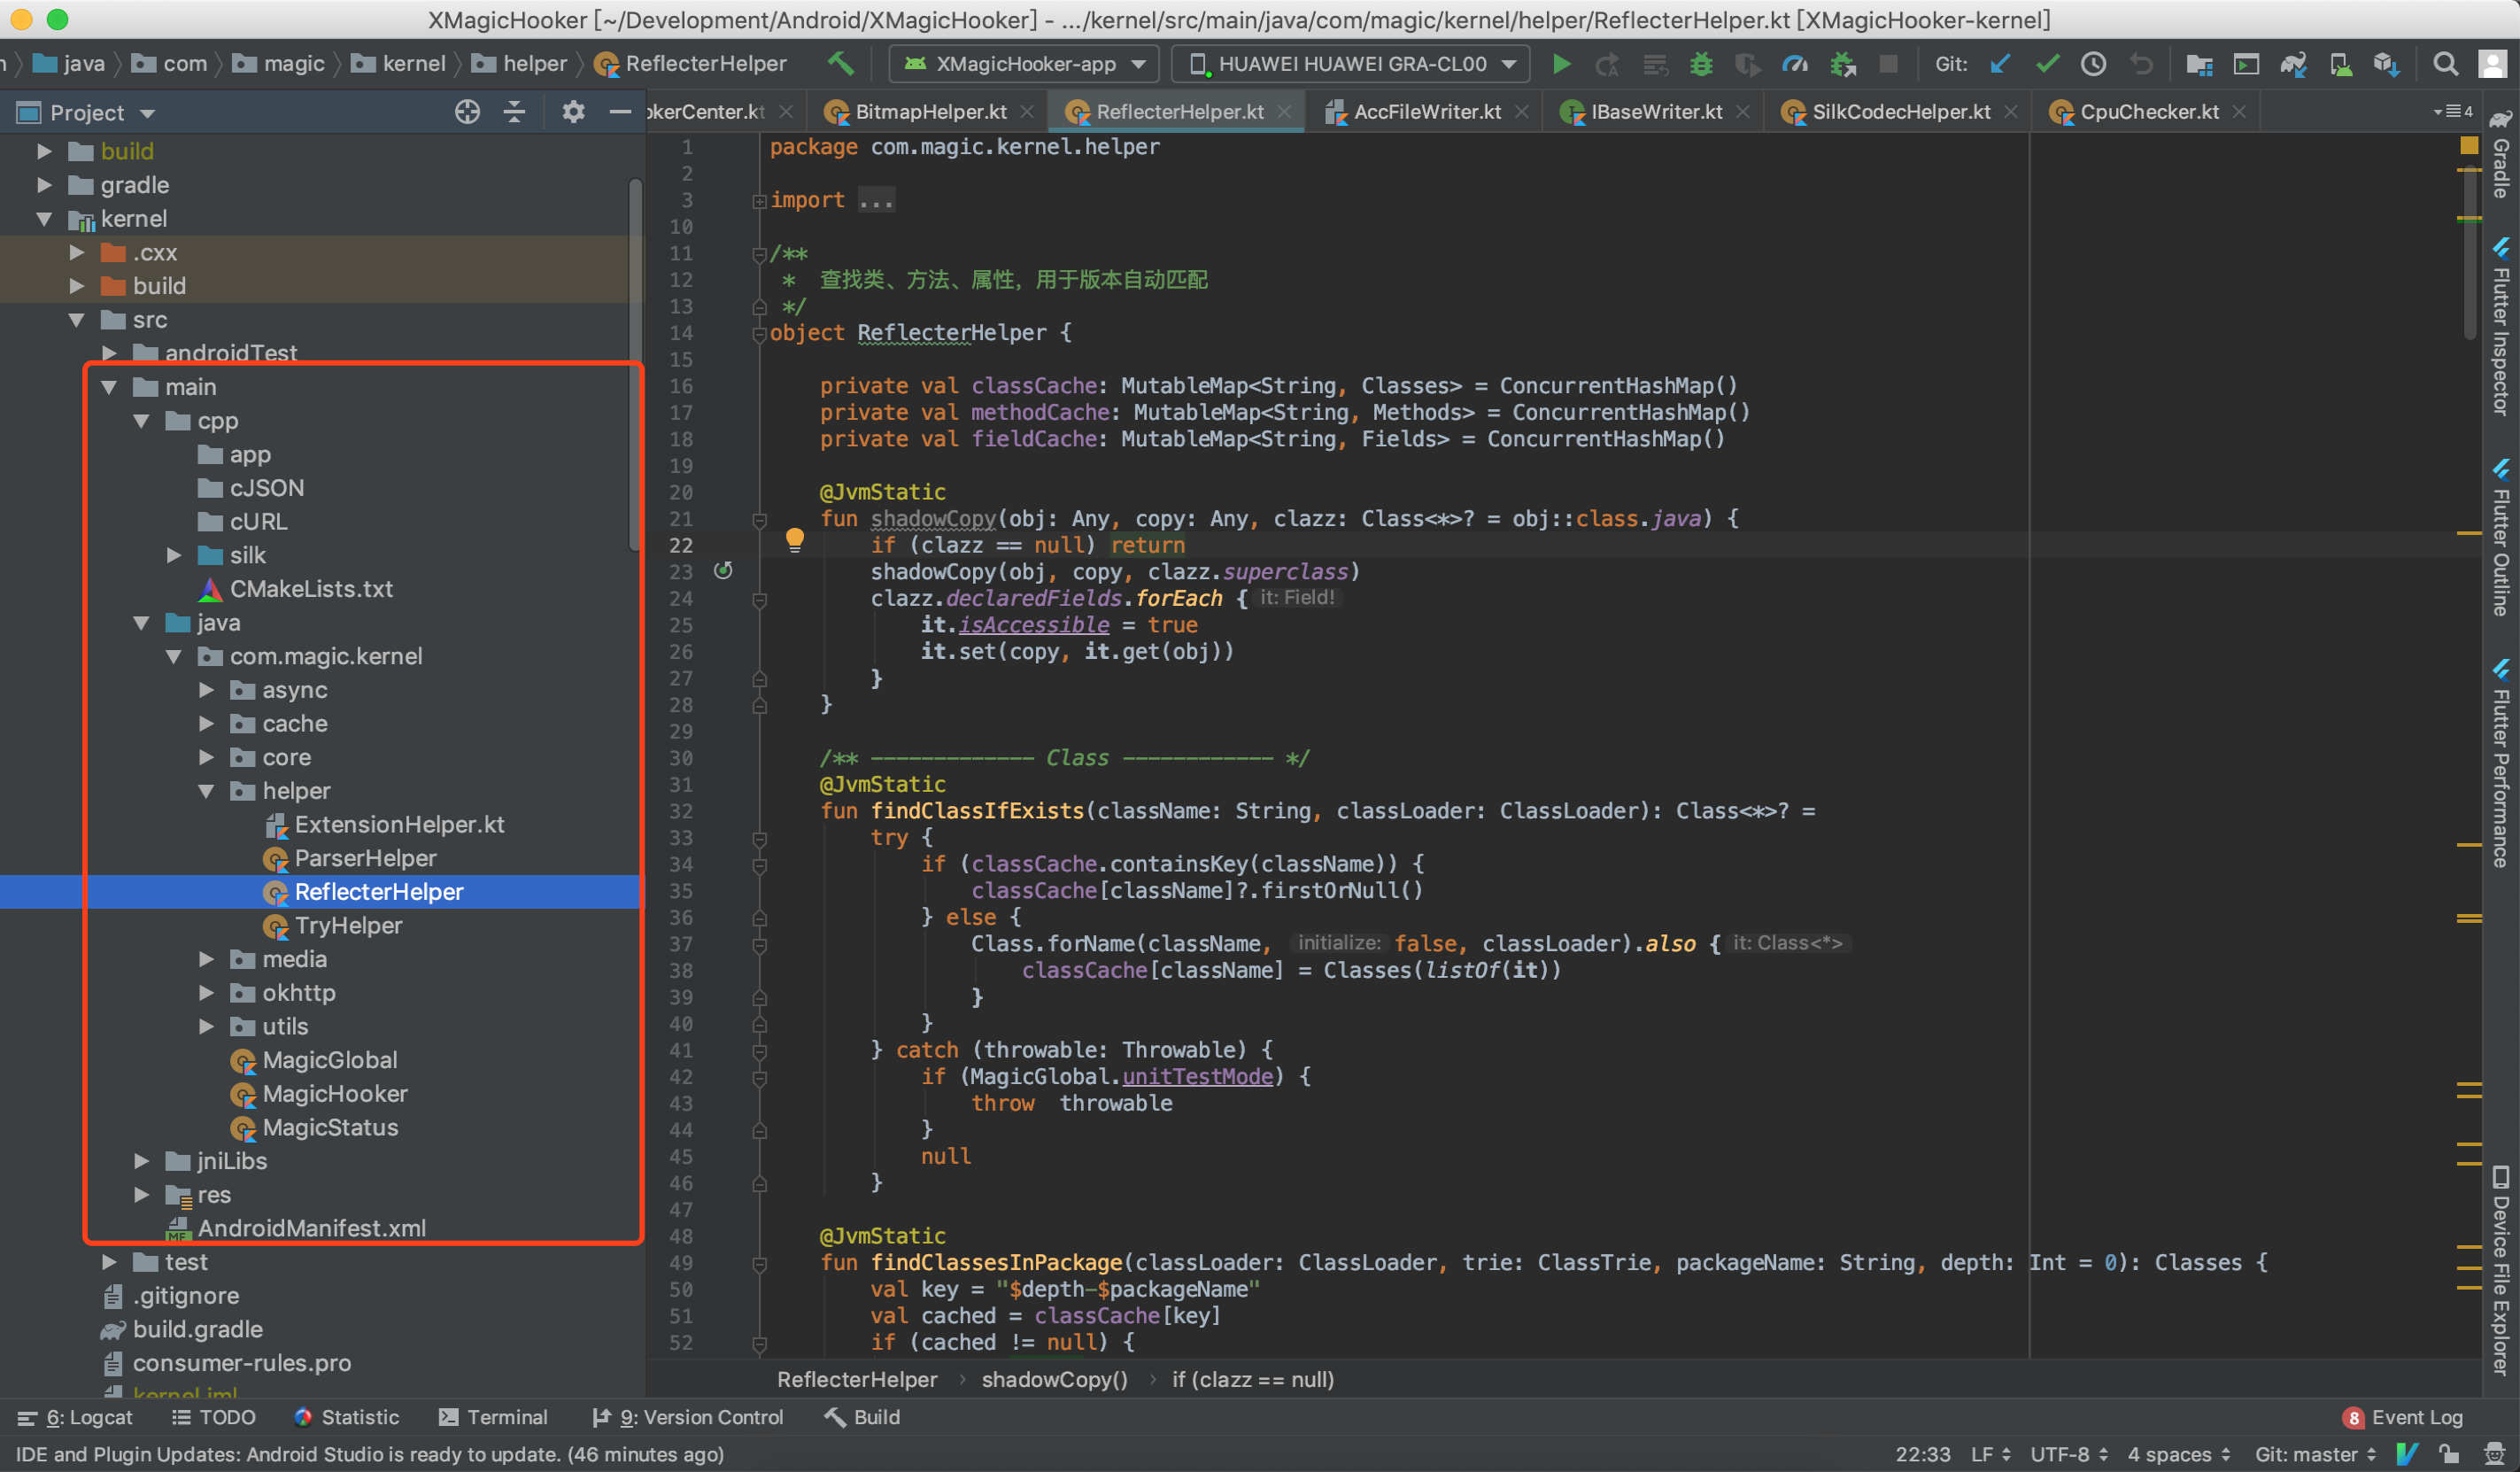Click UTF-8 encoding in status bar
The width and height of the screenshot is (2520, 1472).
pyautogui.click(x=2069, y=1454)
